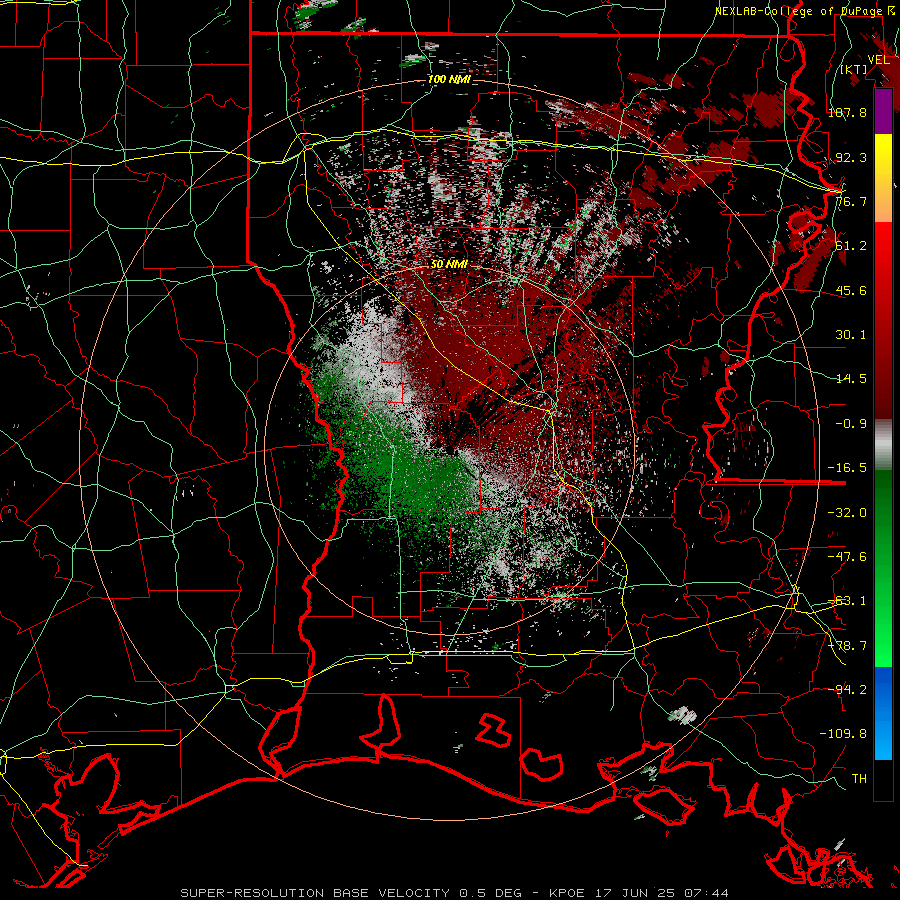Click the TH legend label
Viewport: 900px width, 900px height.
[859, 778]
